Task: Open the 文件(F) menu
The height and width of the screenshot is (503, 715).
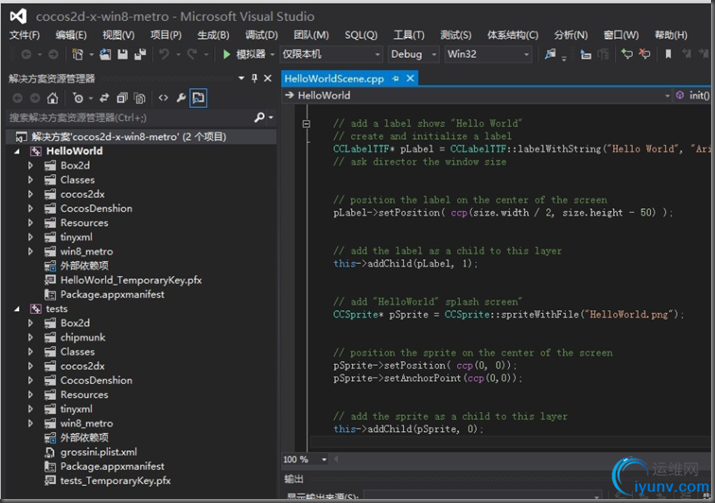Action: pyautogui.click(x=25, y=35)
